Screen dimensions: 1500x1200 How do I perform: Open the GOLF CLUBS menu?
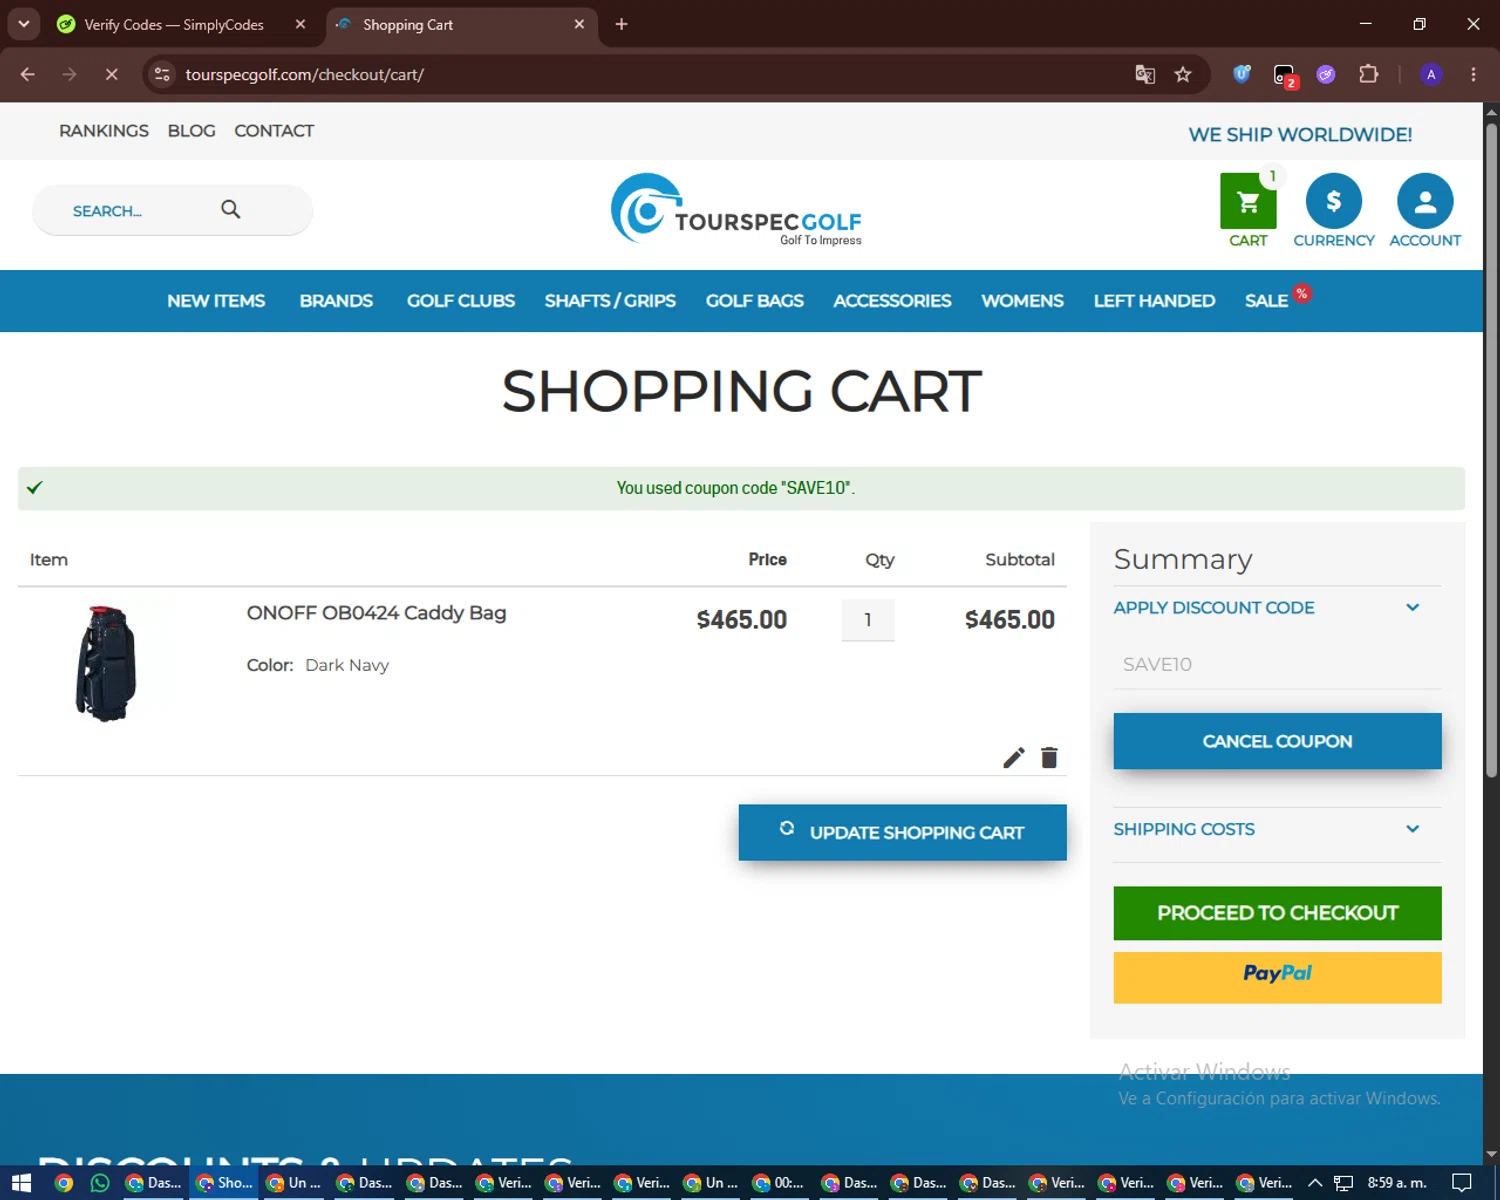click(x=461, y=301)
